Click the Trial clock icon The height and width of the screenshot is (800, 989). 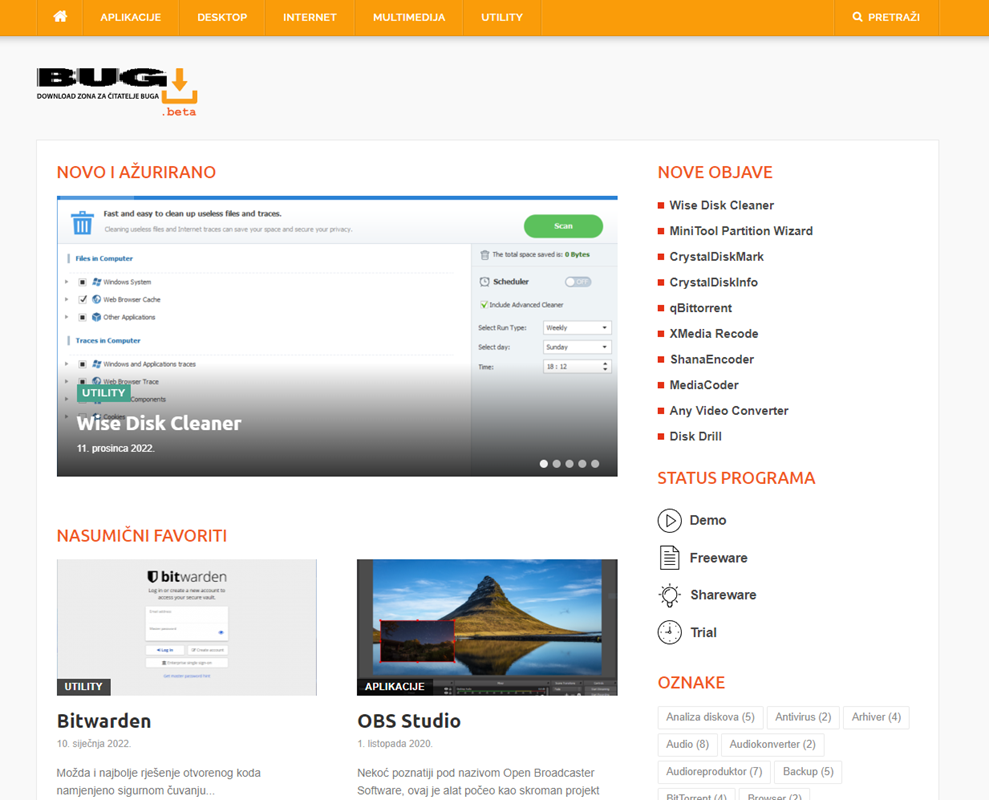coord(669,632)
